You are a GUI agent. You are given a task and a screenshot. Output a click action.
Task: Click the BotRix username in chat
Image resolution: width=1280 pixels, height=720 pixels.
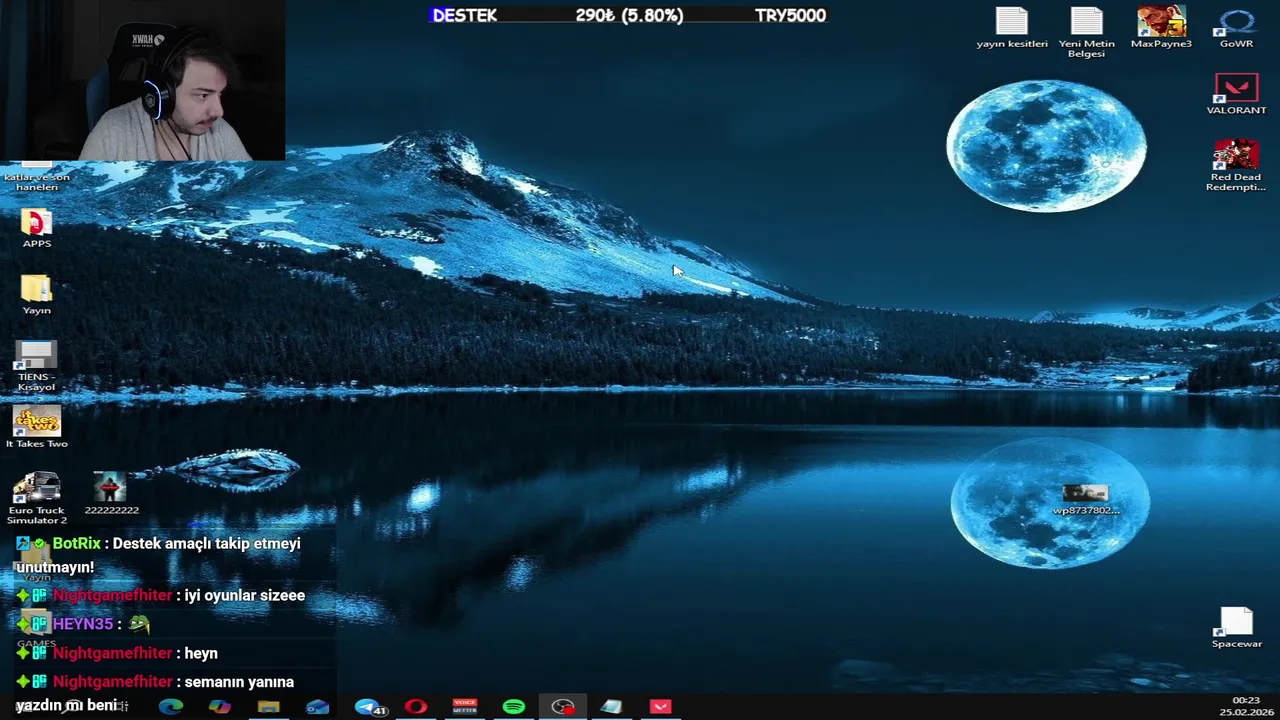tap(77, 543)
